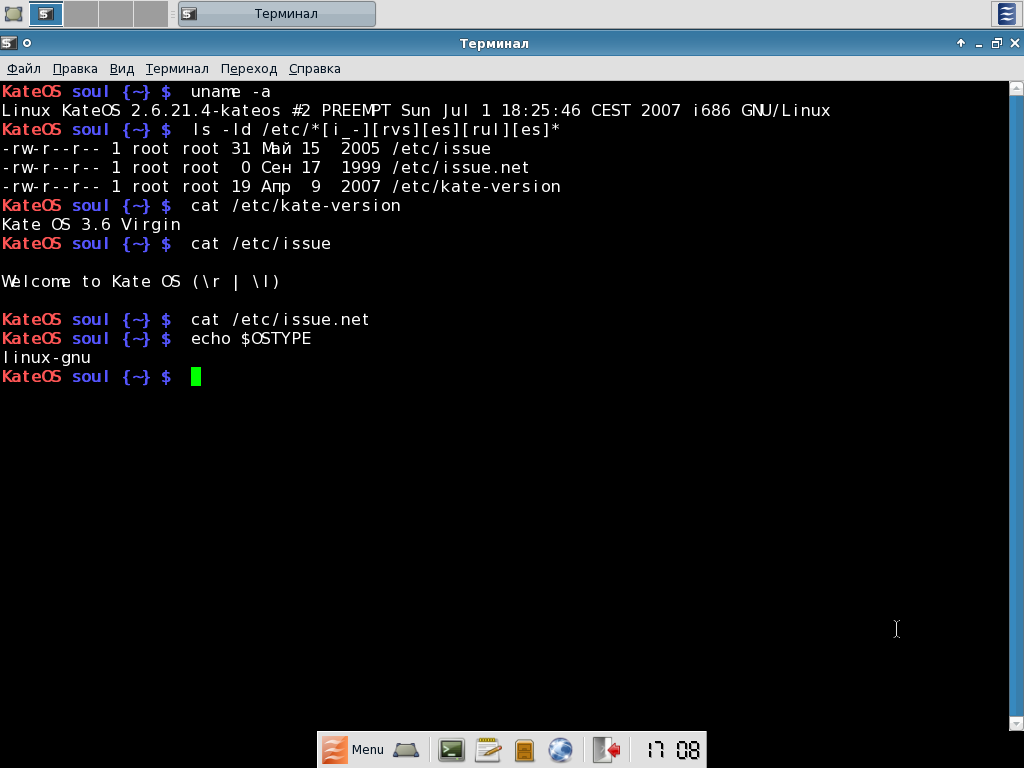Open the Терминал menu in menu bar
This screenshot has height=768, width=1024.
coord(177,69)
